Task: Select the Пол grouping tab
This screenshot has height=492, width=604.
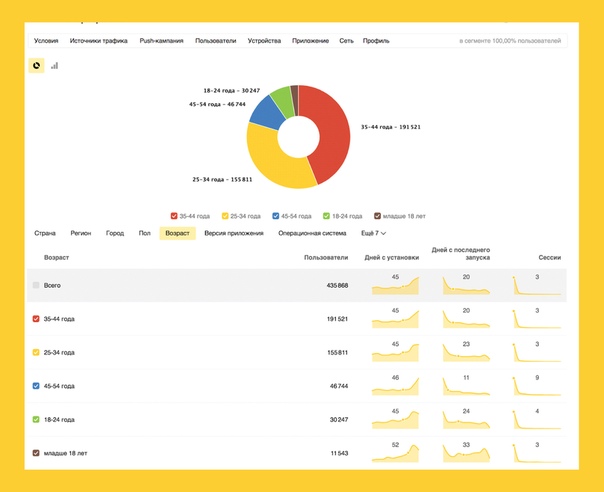Action: pos(144,233)
